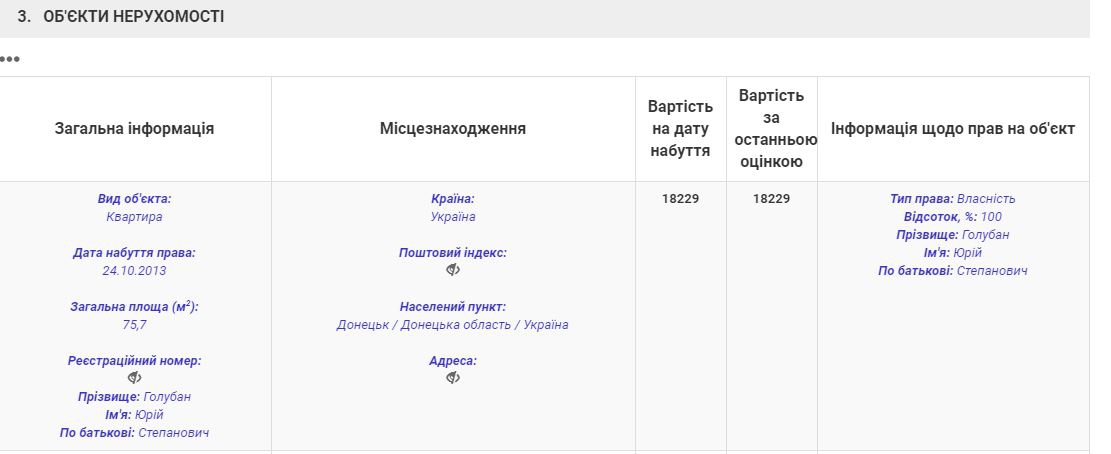The image size is (1111, 454).
Task: Click the Відсоток, %: 100 entry
Action: [953, 217]
